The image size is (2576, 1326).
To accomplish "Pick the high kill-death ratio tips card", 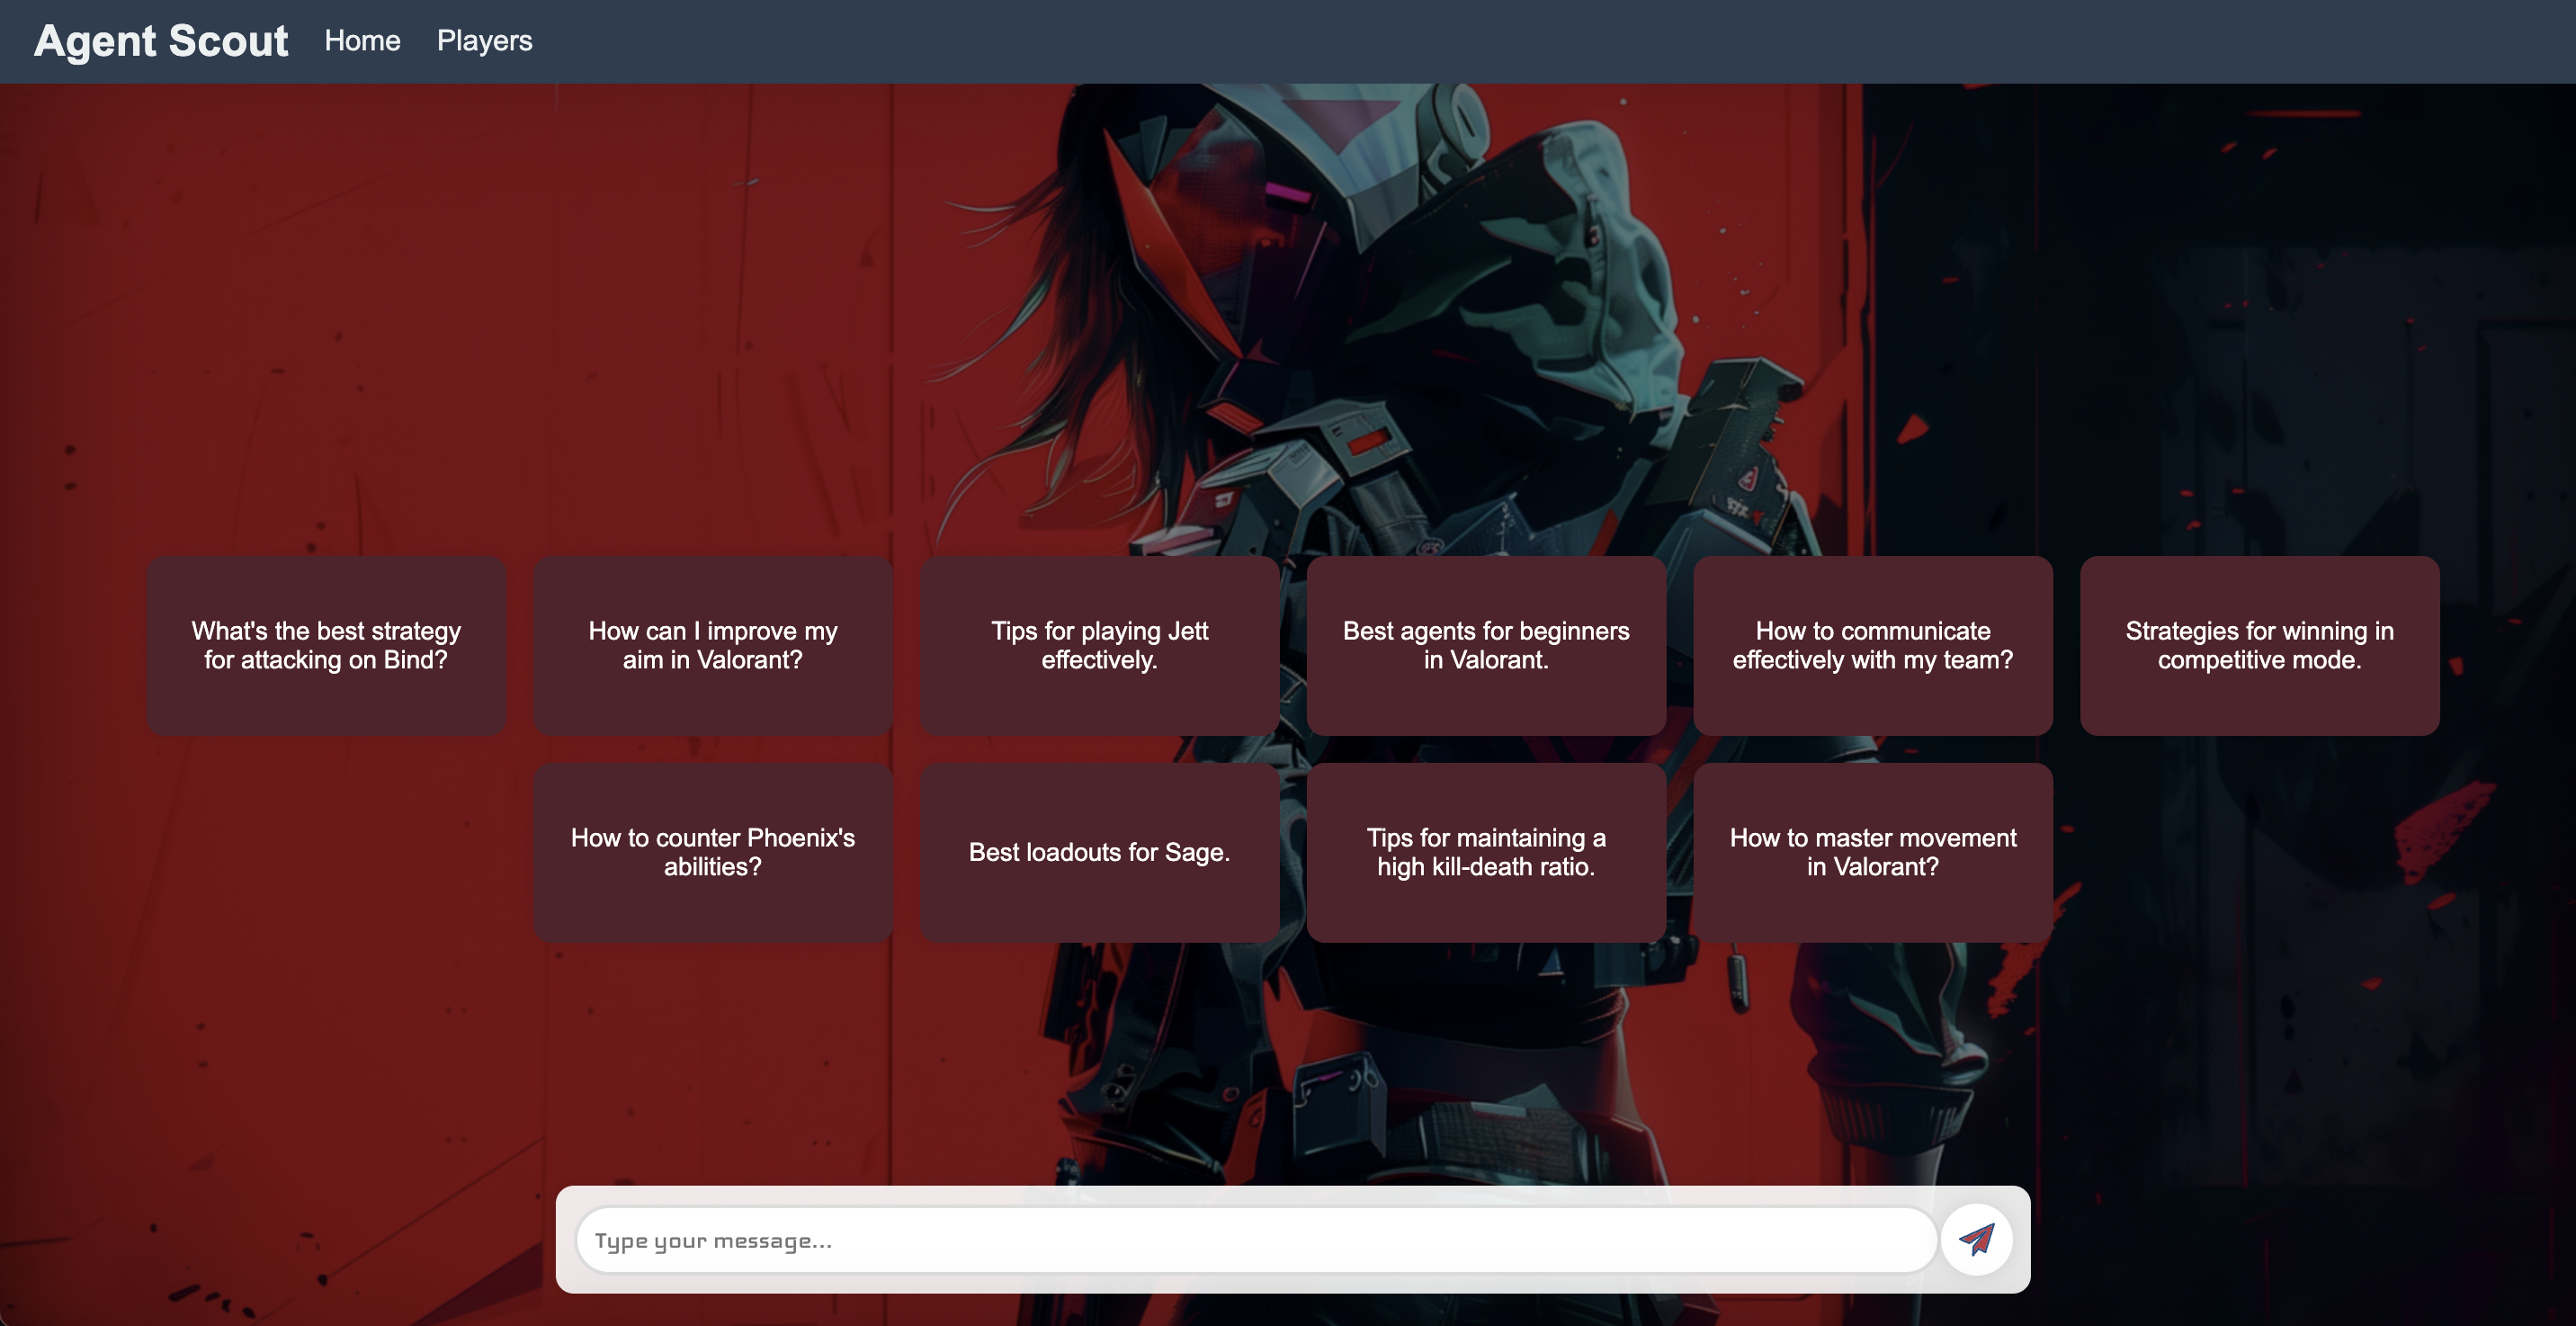I will (x=1486, y=852).
